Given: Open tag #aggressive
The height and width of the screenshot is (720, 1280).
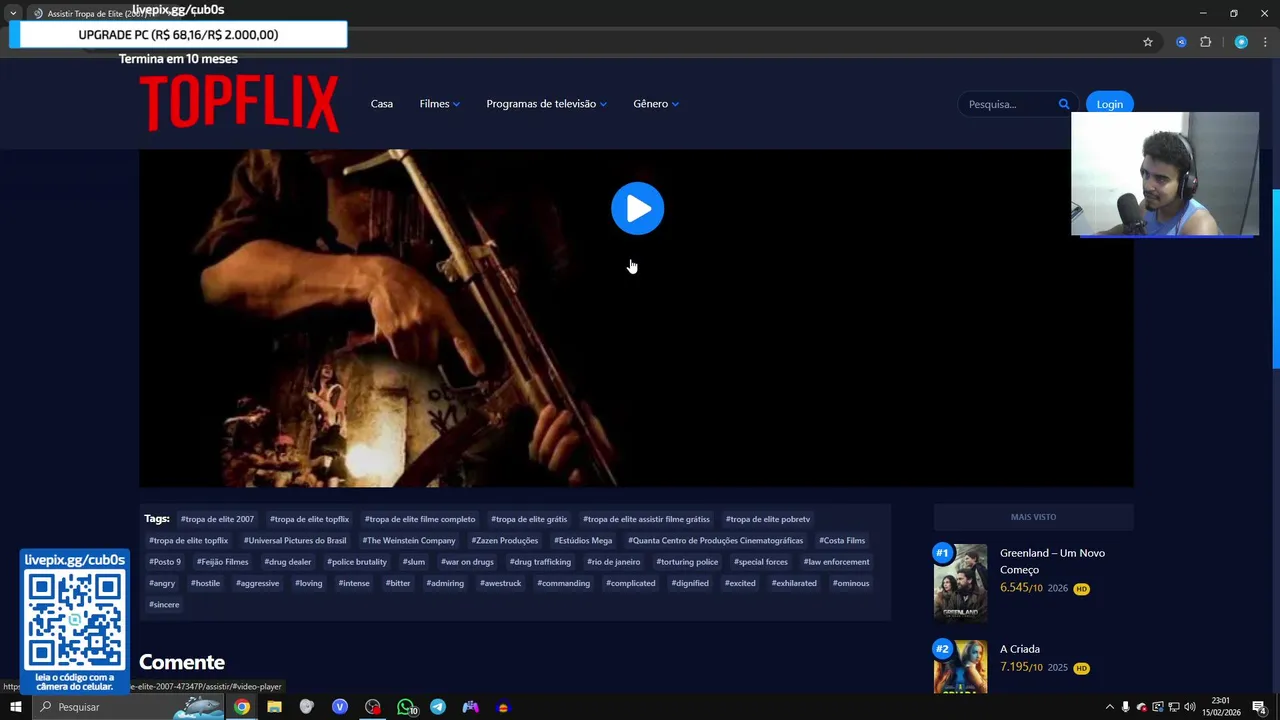Looking at the screenshot, I should [257, 583].
